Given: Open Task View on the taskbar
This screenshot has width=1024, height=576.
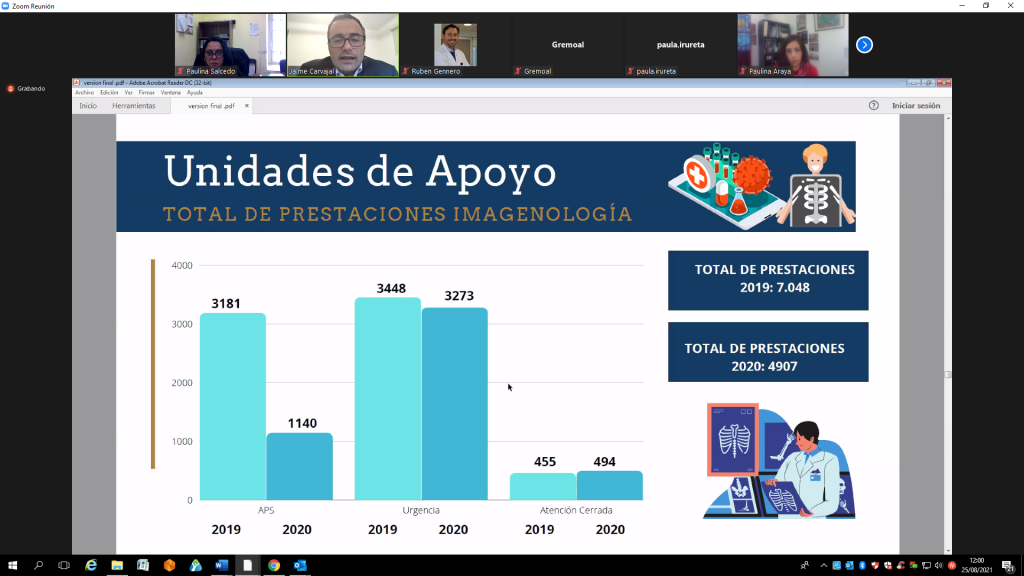Looking at the screenshot, I should pyautogui.click(x=65, y=565).
